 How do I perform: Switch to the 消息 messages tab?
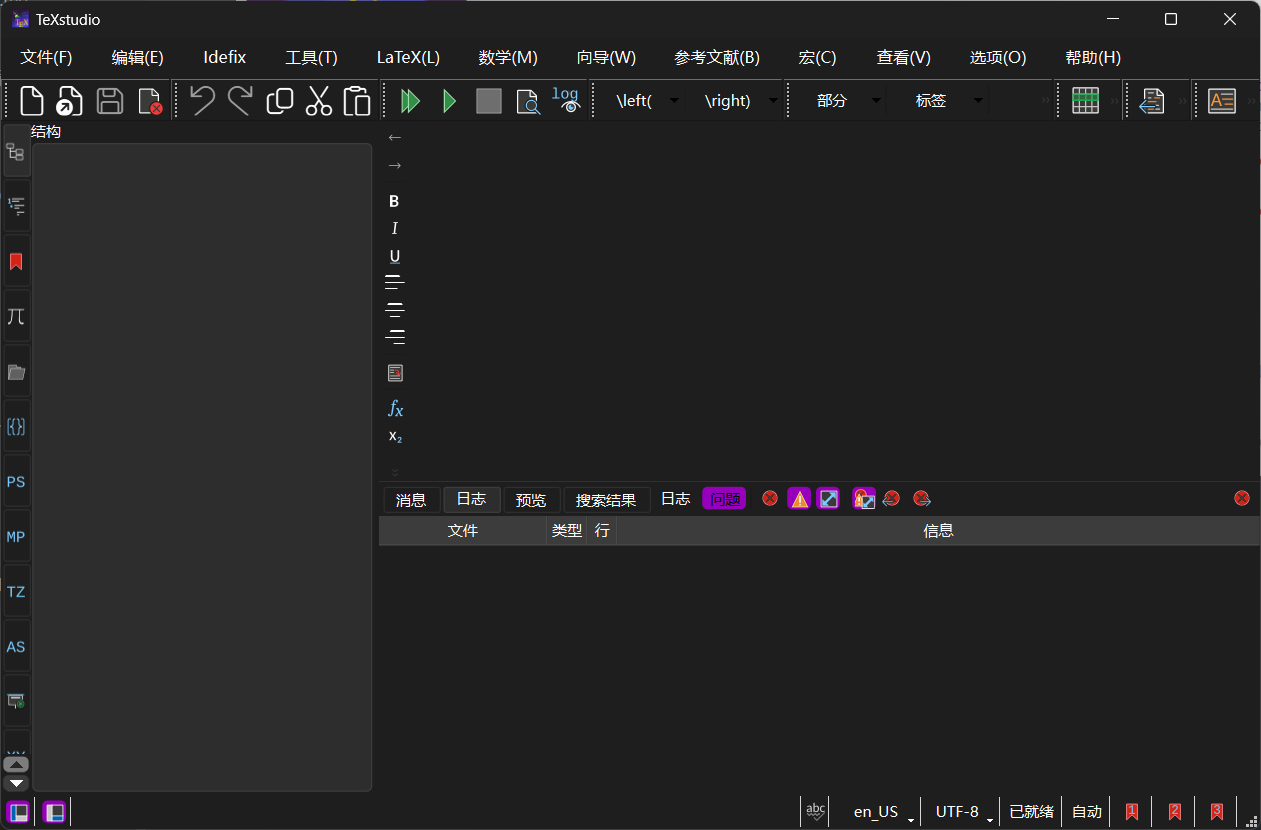coord(411,500)
